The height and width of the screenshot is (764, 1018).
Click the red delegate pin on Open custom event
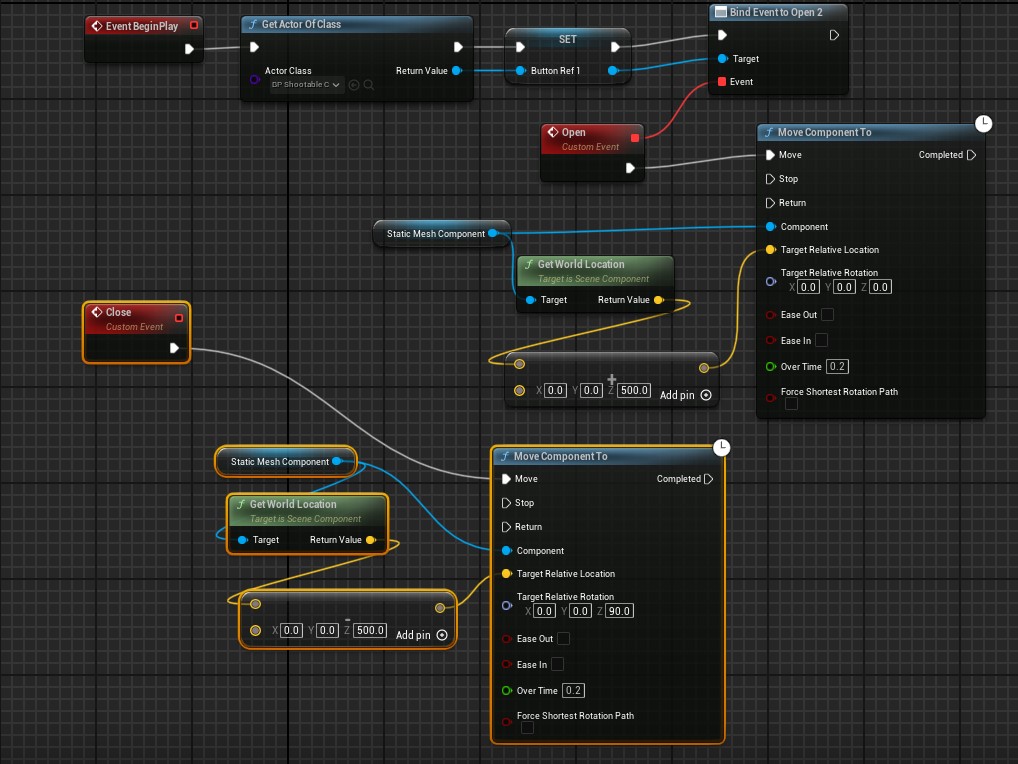tap(634, 138)
